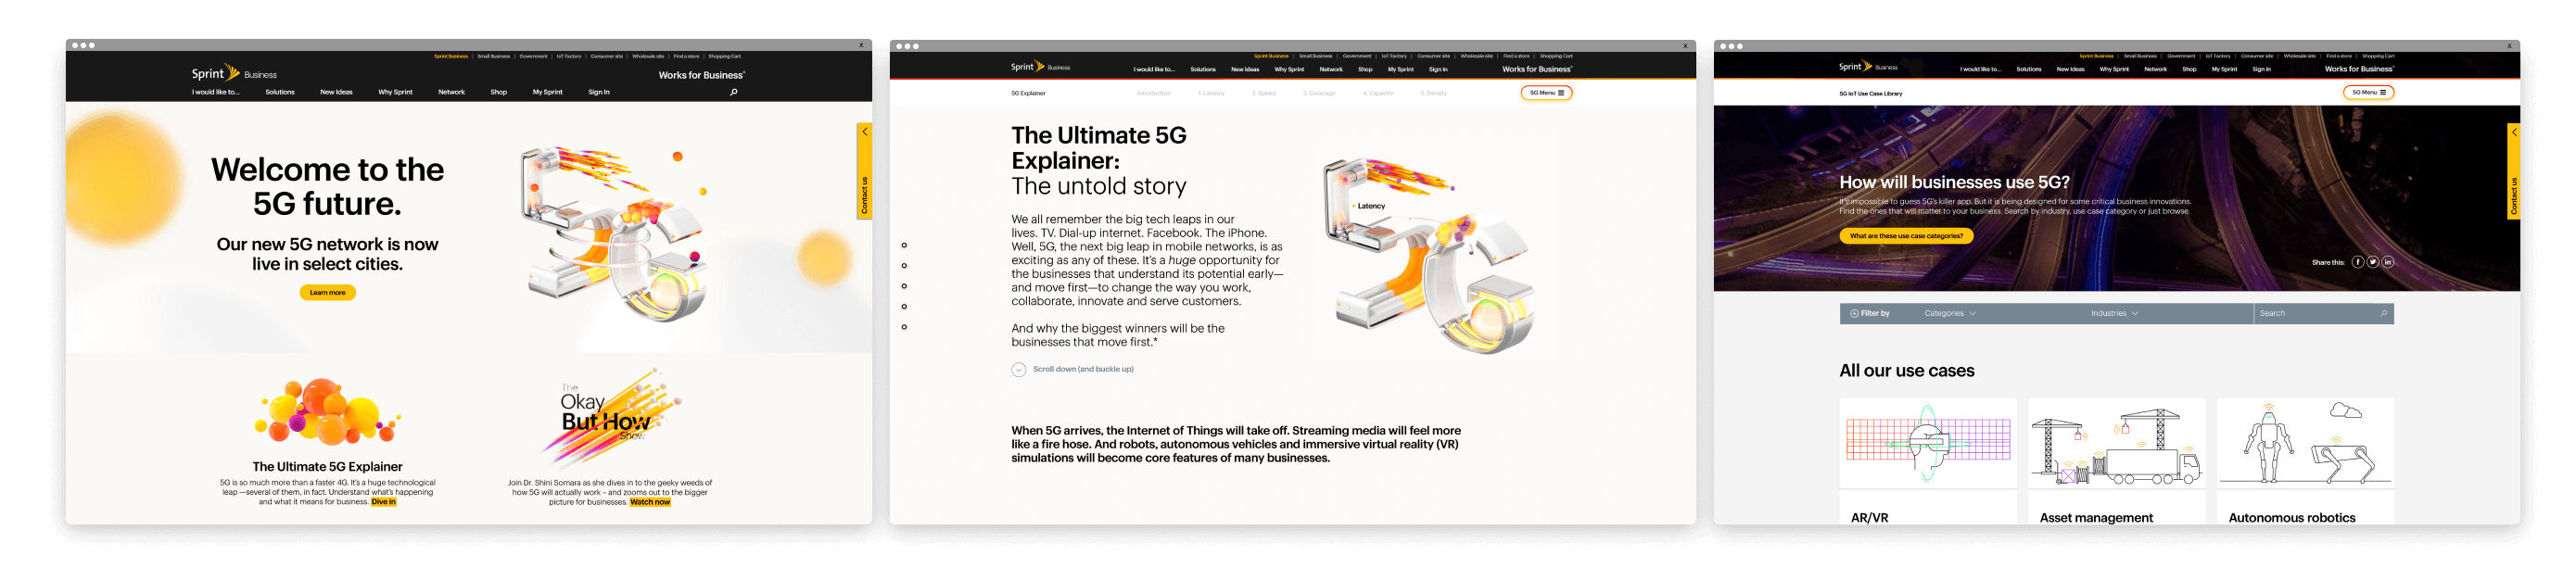The width and height of the screenshot is (2576, 580).
Task: Select the last page-position dot on the explainer page
Action: click(x=904, y=327)
